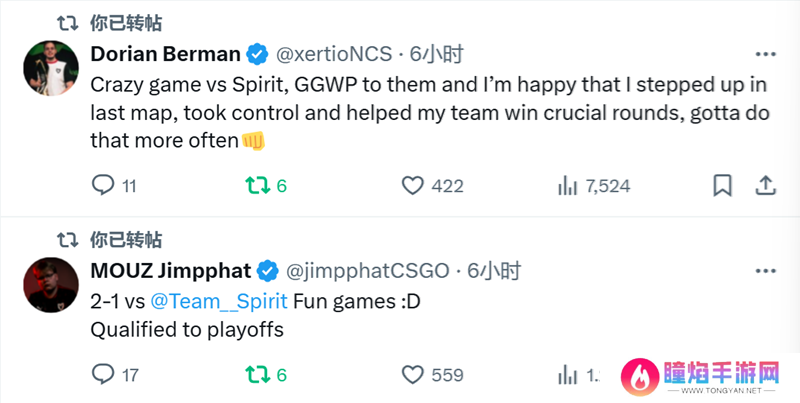Open more options for Dorian Berman's tweet
This screenshot has width=800, height=403.
click(765, 54)
